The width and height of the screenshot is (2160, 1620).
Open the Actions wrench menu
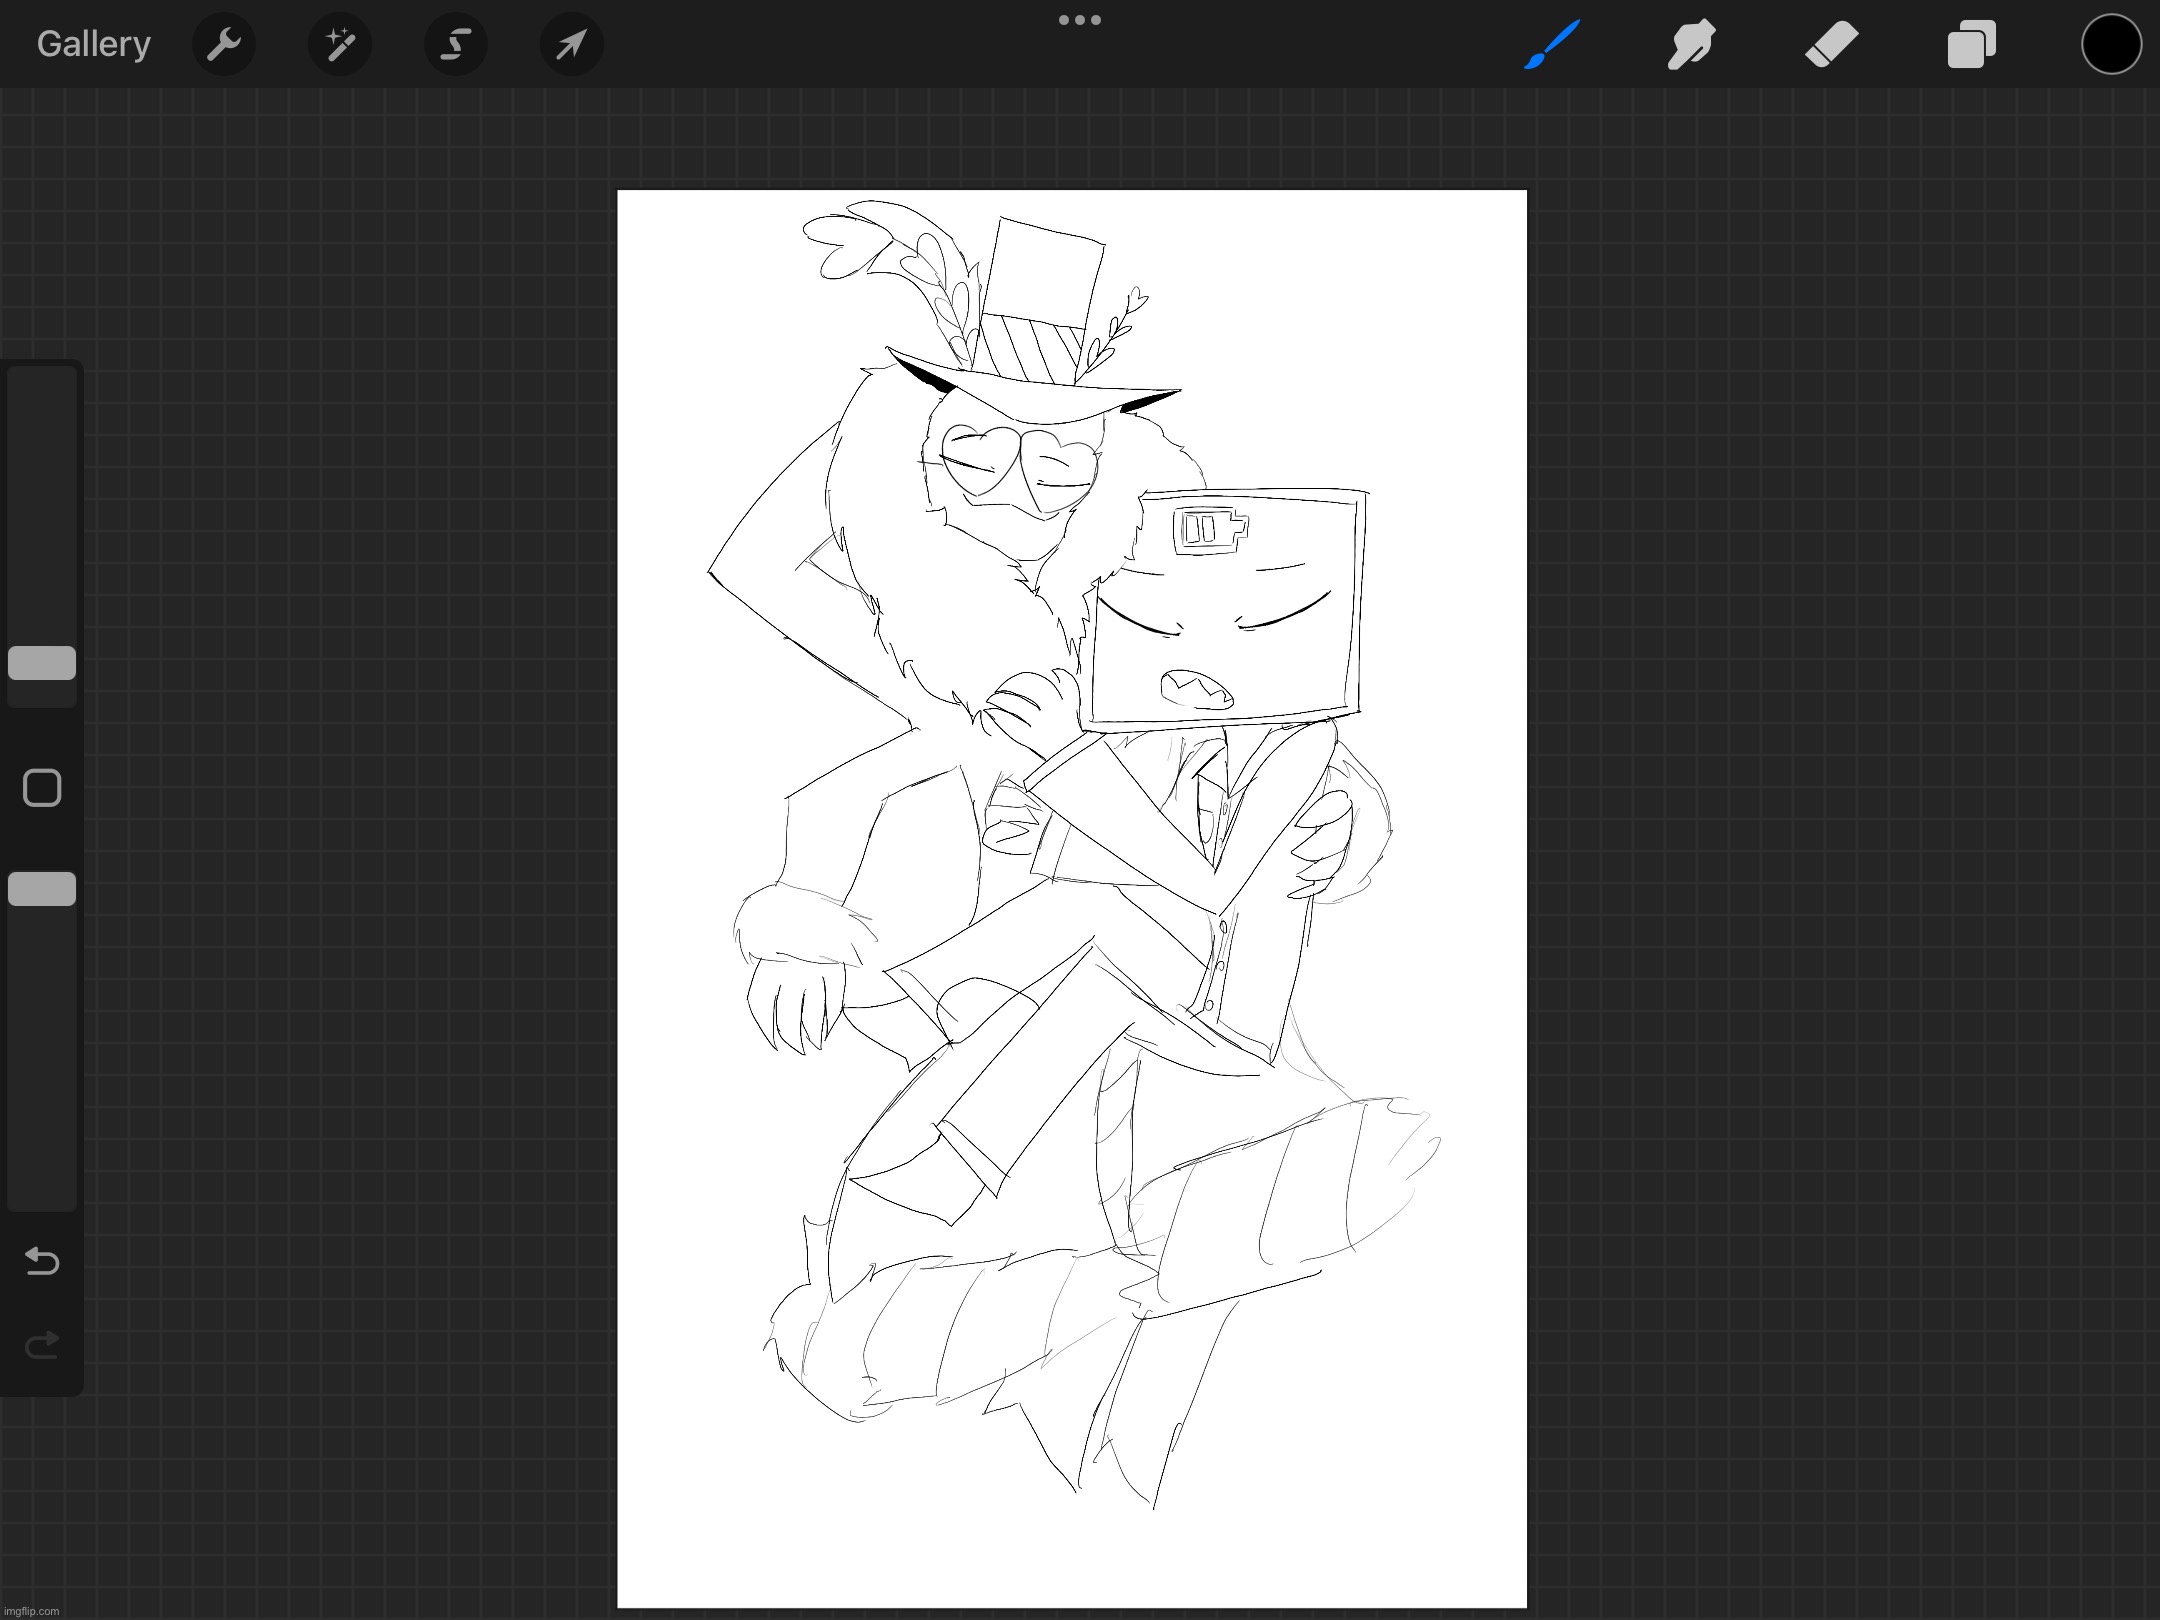click(223, 44)
